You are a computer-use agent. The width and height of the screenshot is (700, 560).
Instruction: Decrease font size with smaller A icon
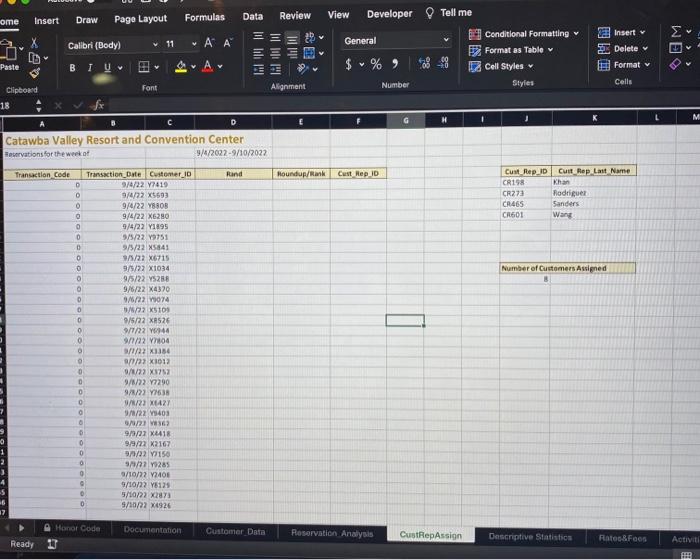tap(228, 43)
